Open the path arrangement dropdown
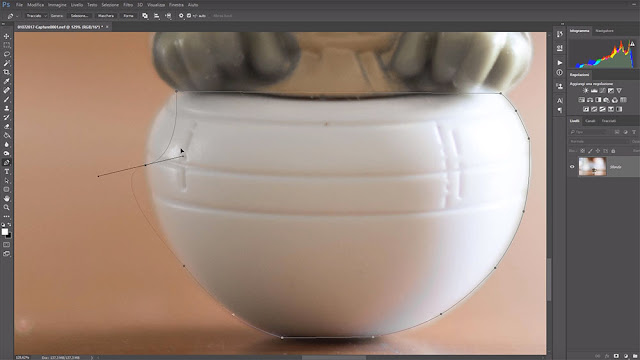 (x=168, y=16)
